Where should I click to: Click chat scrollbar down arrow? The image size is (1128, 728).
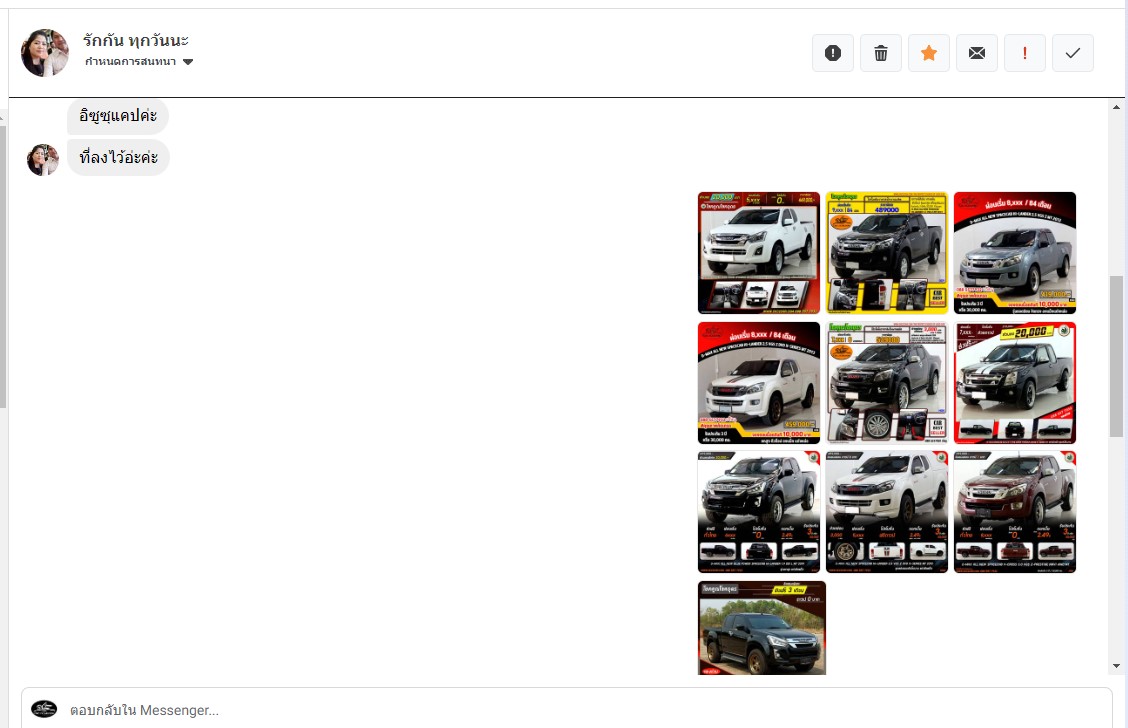pos(1116,666)
